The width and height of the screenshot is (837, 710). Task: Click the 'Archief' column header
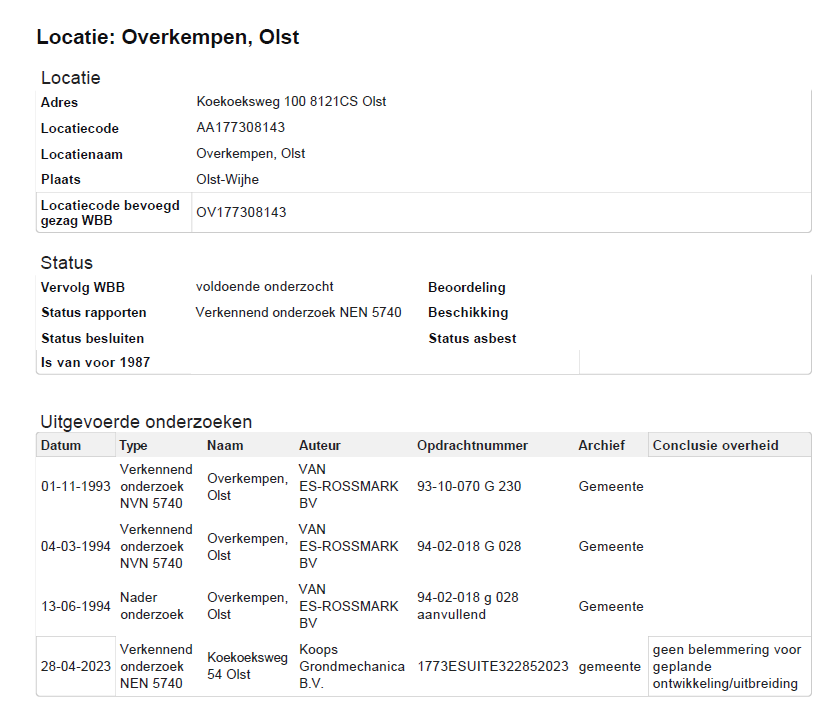pos(602,445)
